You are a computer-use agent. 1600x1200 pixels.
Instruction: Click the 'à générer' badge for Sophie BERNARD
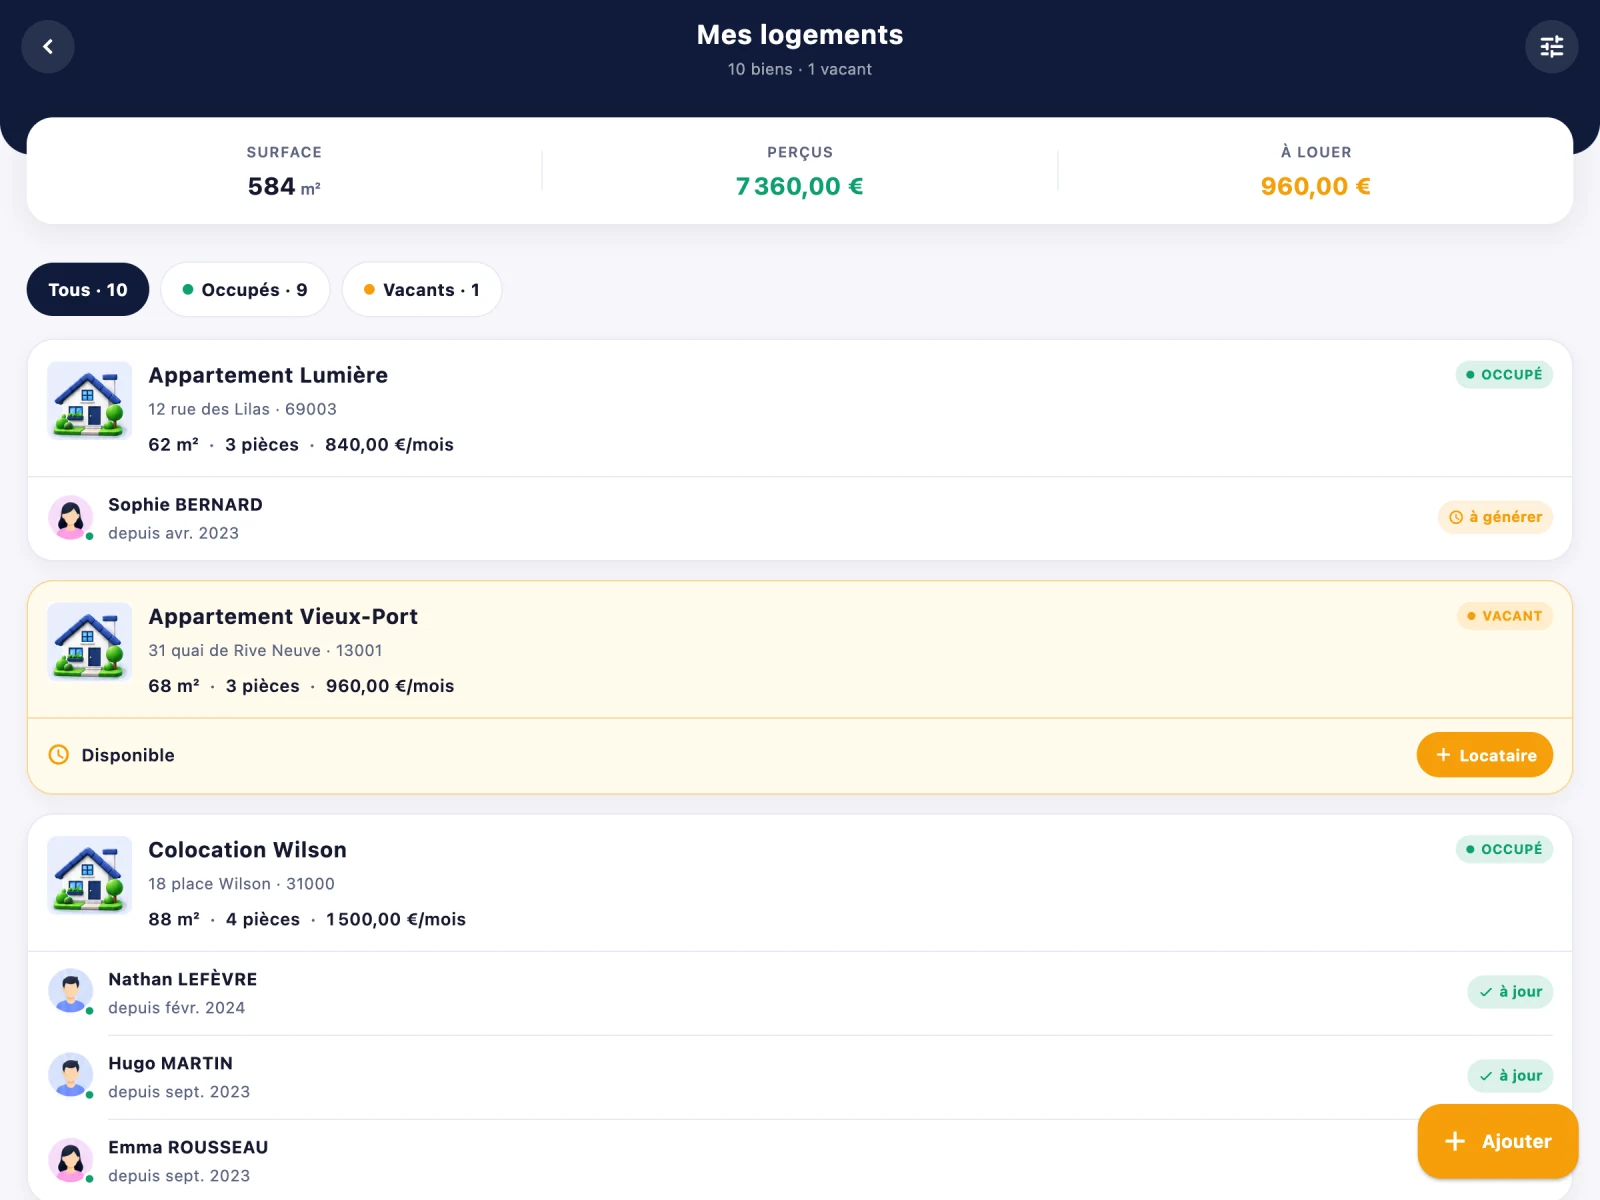click(x=1495, y=517)
